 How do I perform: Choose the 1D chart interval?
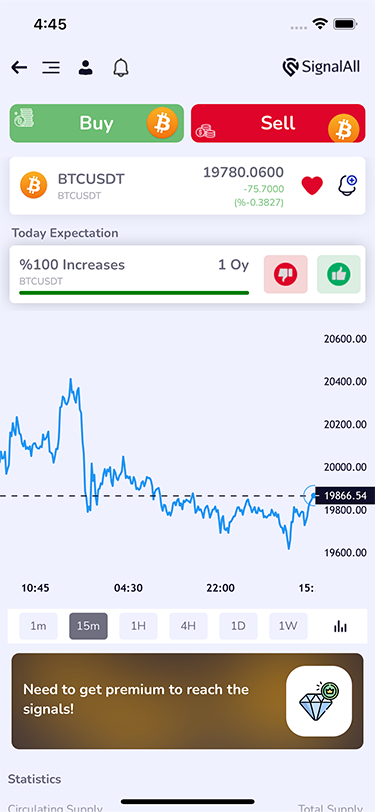[238, 626]
